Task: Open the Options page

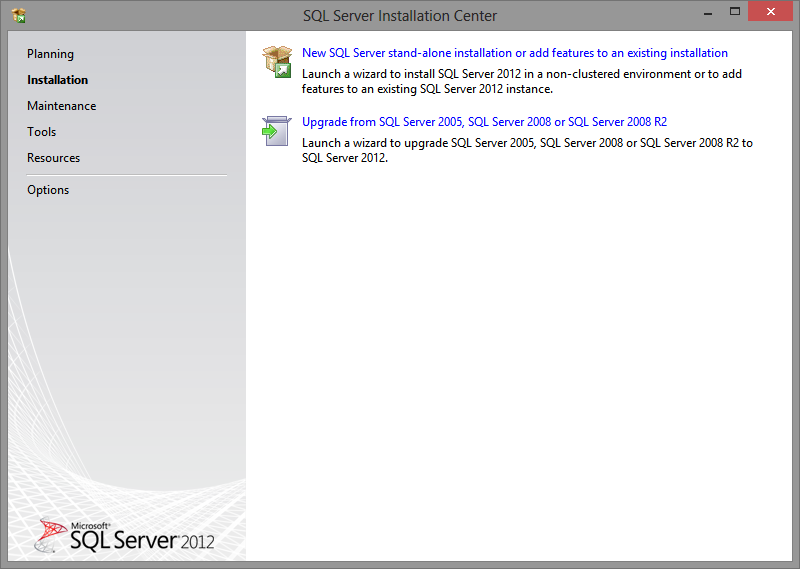Action: pos(48,190)
